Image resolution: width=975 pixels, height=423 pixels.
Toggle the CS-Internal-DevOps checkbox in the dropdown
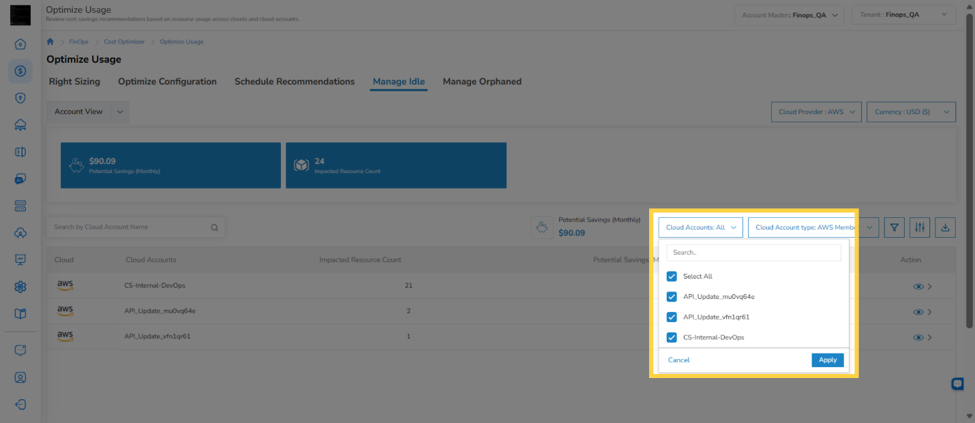(x=672, y=337)
